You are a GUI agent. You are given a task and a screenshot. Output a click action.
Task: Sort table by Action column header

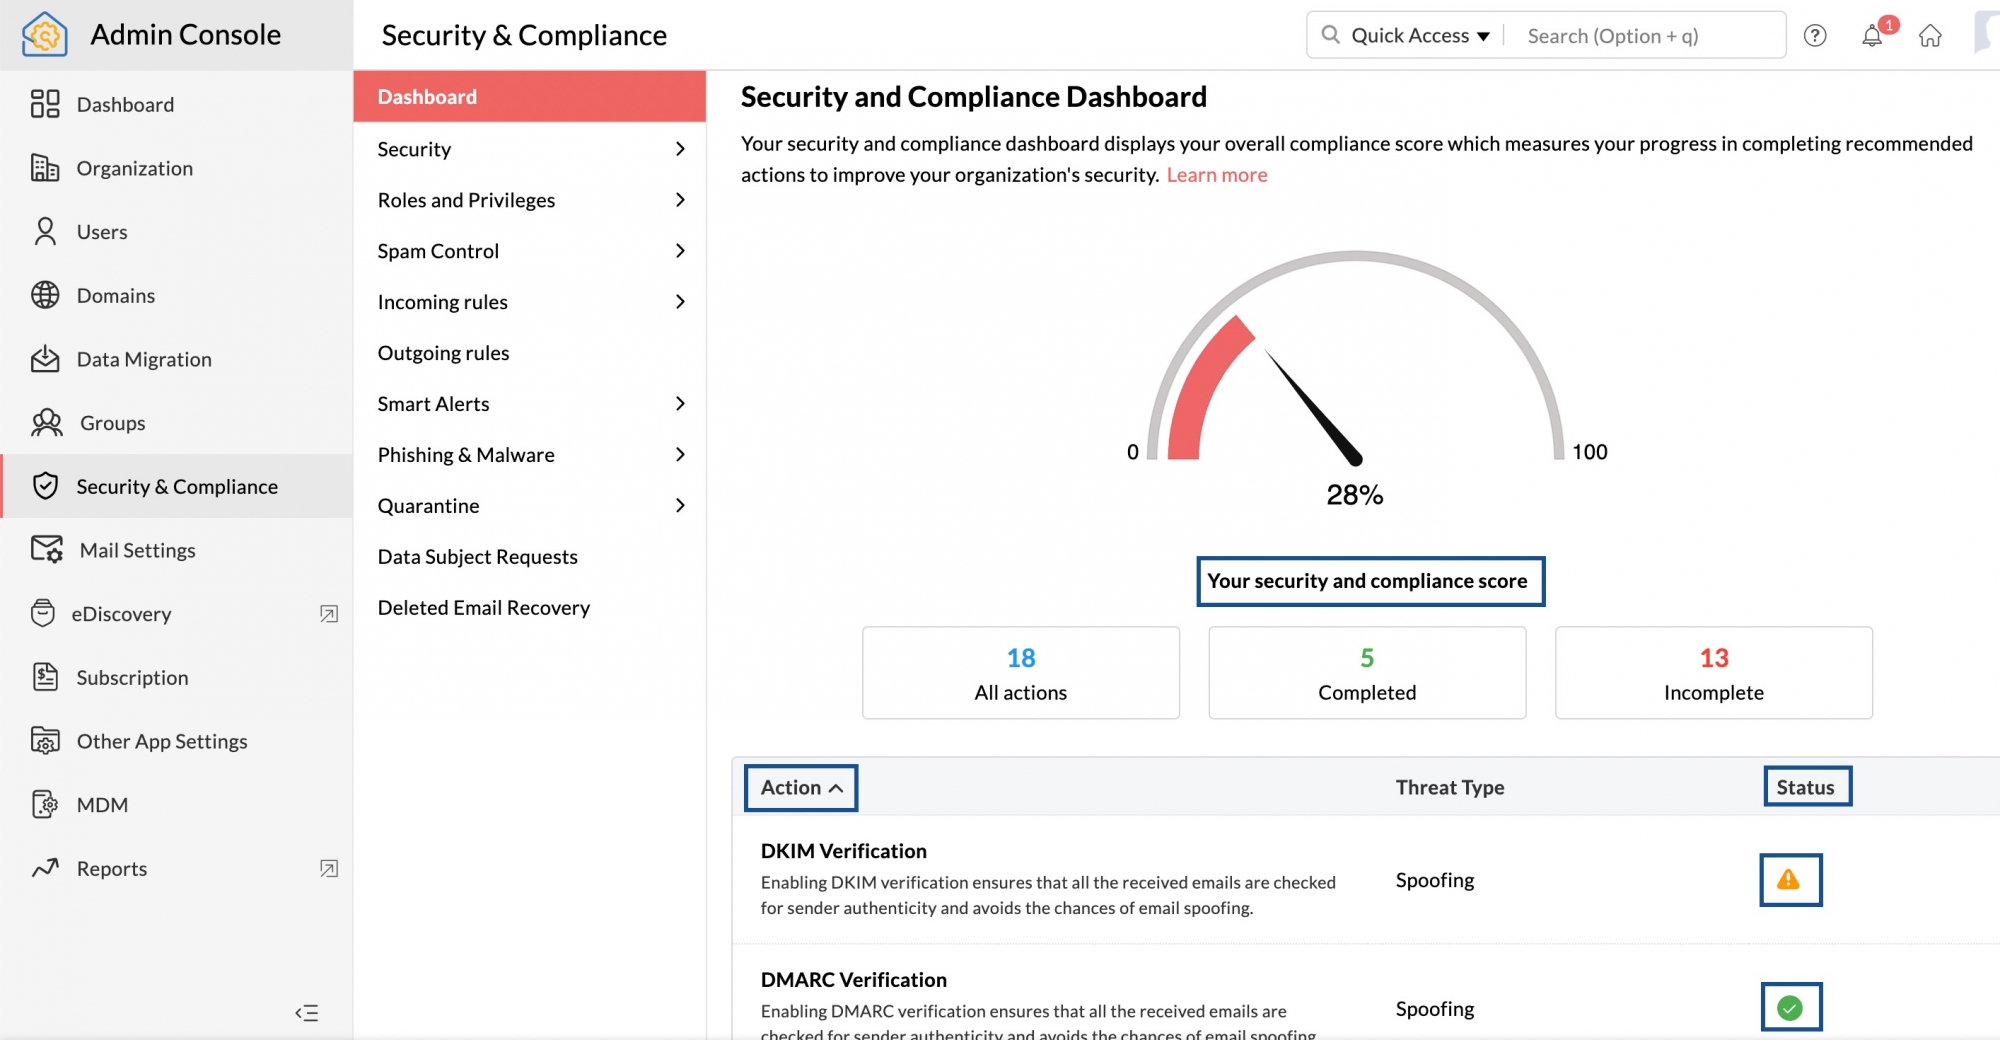point(801,788)
